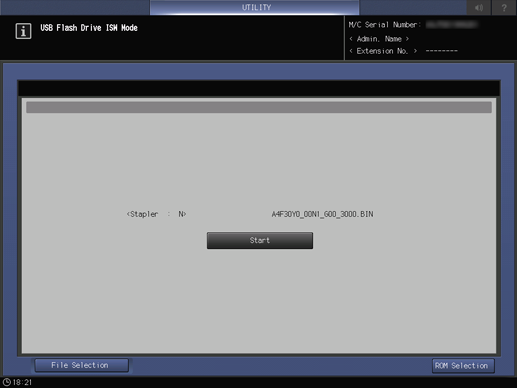Click the Admin. Name label
Screen dimensions: 517x388
[379, 39]
